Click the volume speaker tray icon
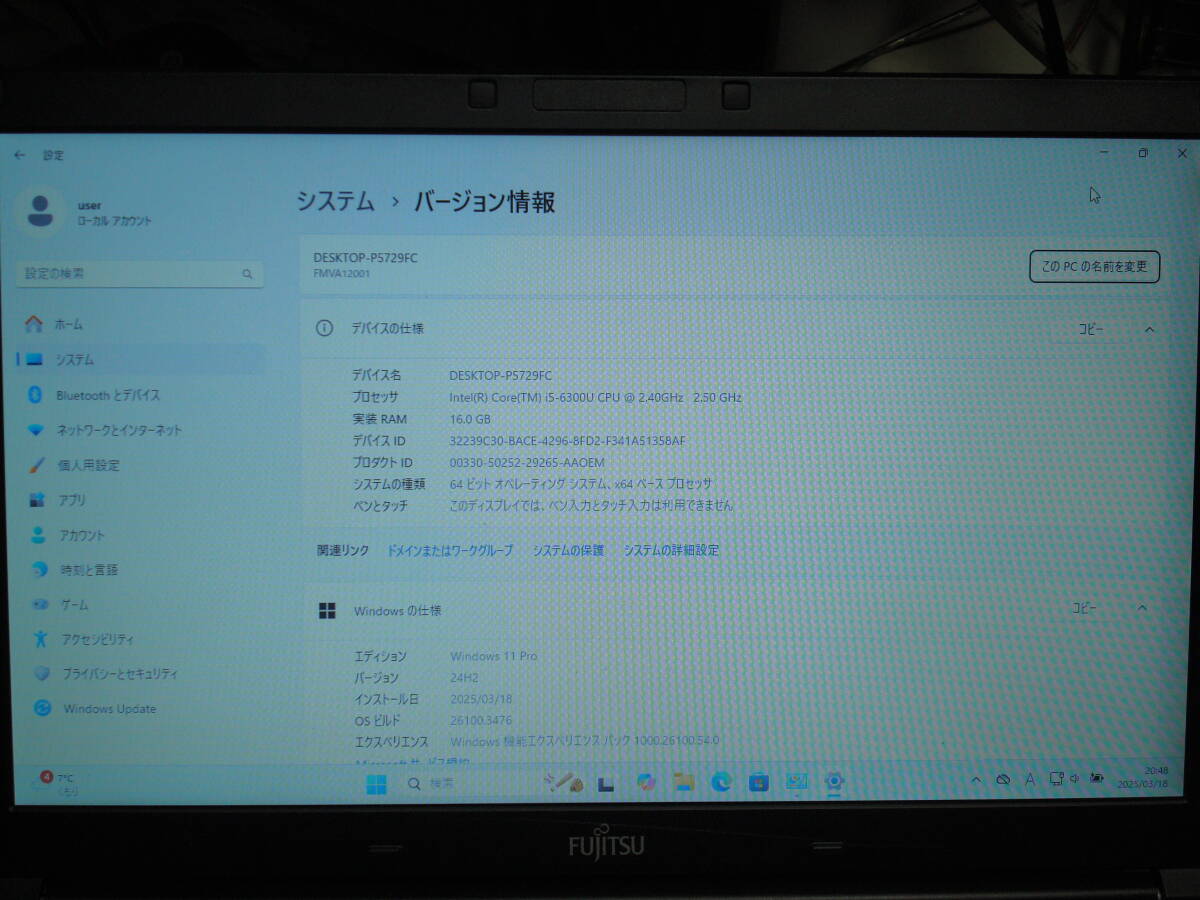The image size is (1200, 900). click(x=1073, y=778)
